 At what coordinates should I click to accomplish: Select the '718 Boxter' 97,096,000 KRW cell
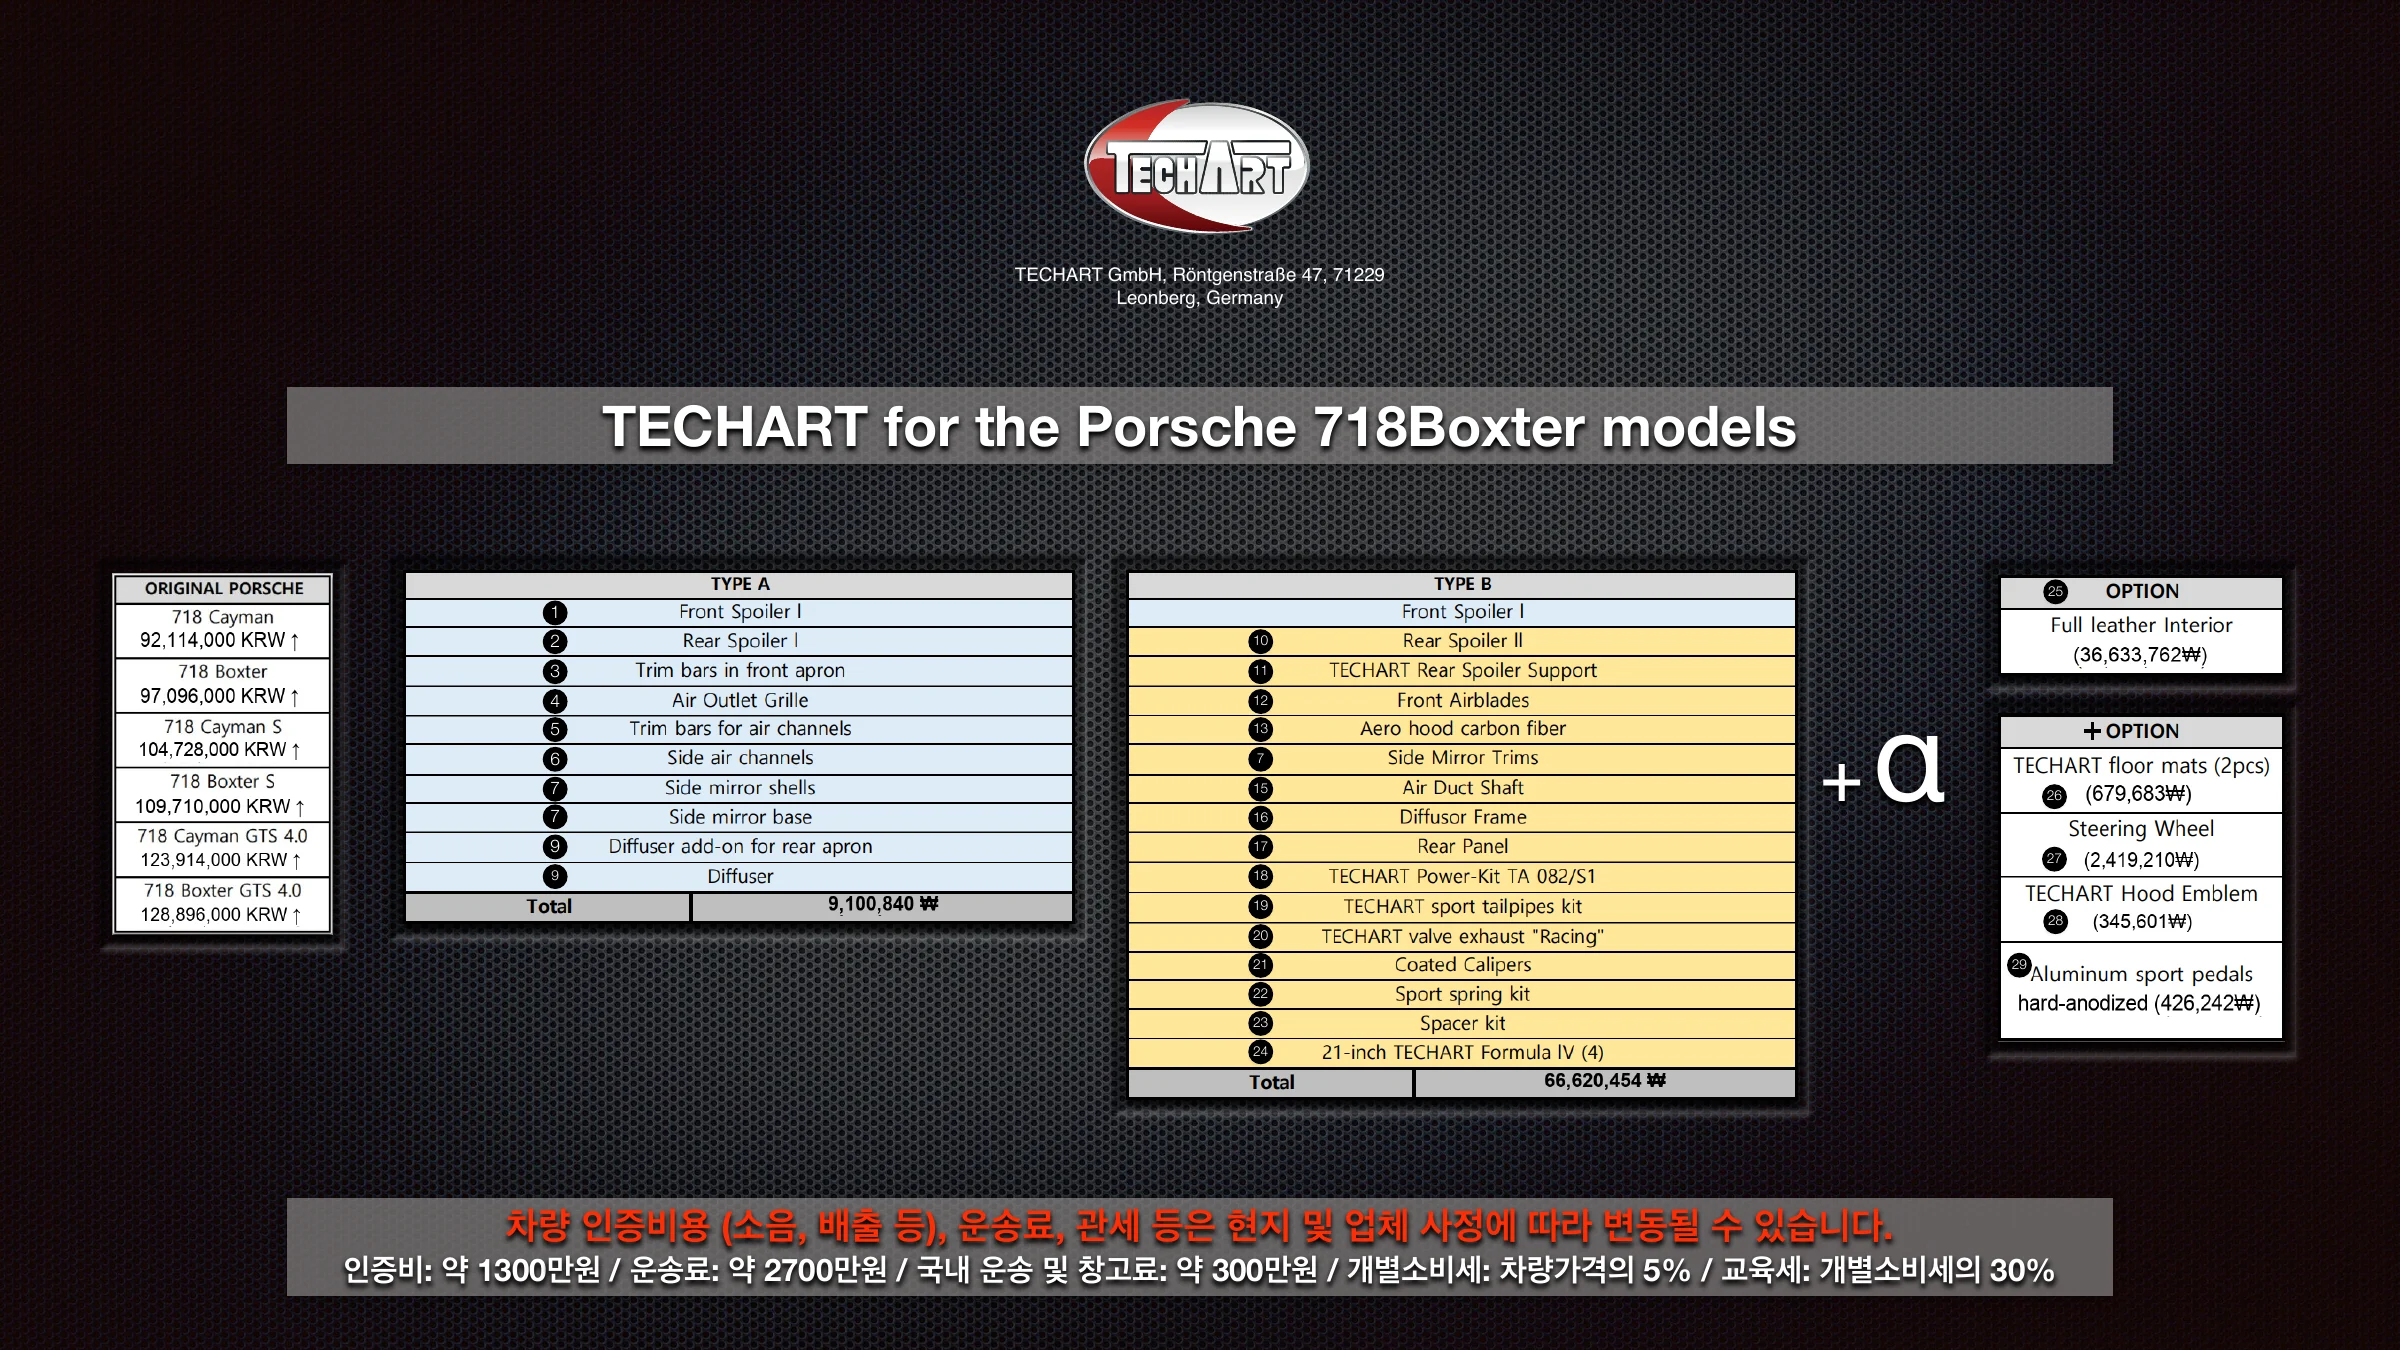pyautogui.click(x=223, y=684)
